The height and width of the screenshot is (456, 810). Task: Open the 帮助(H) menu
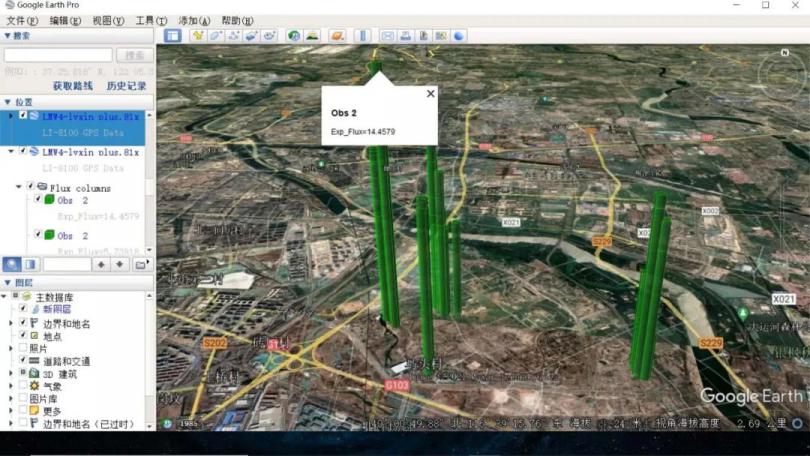point(237,21)
